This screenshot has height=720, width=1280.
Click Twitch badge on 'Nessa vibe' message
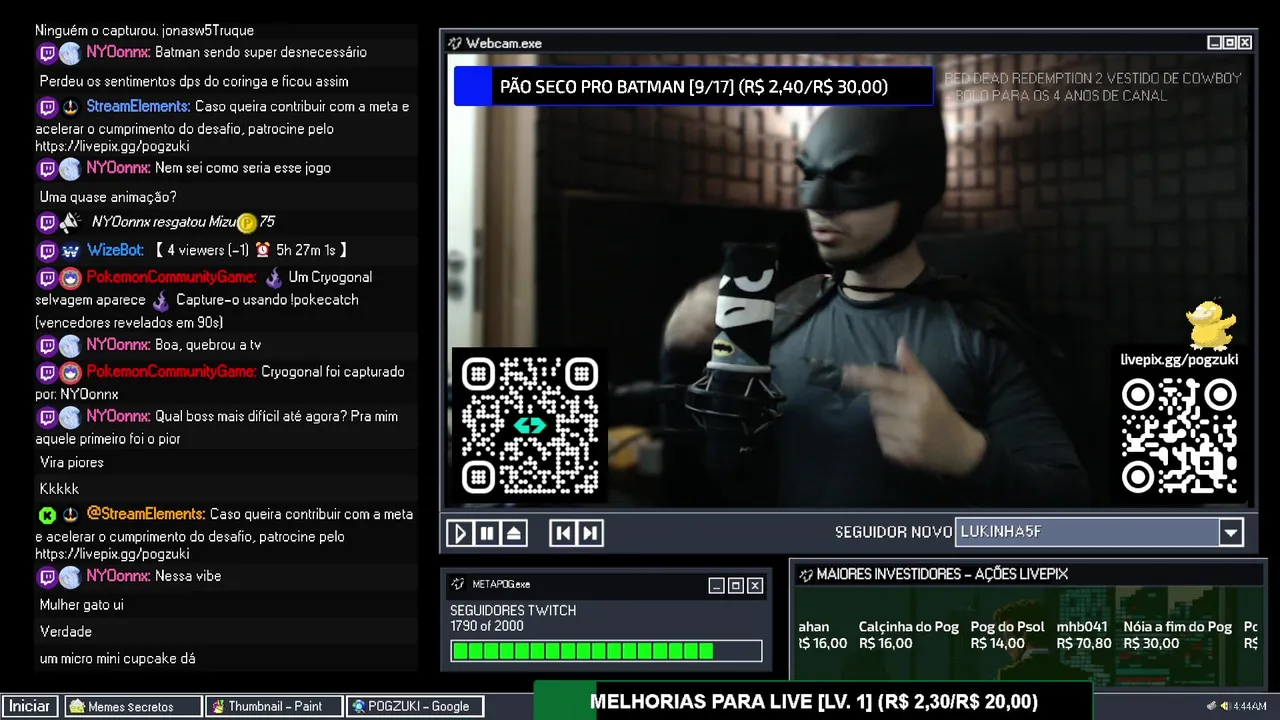(47, 577)
